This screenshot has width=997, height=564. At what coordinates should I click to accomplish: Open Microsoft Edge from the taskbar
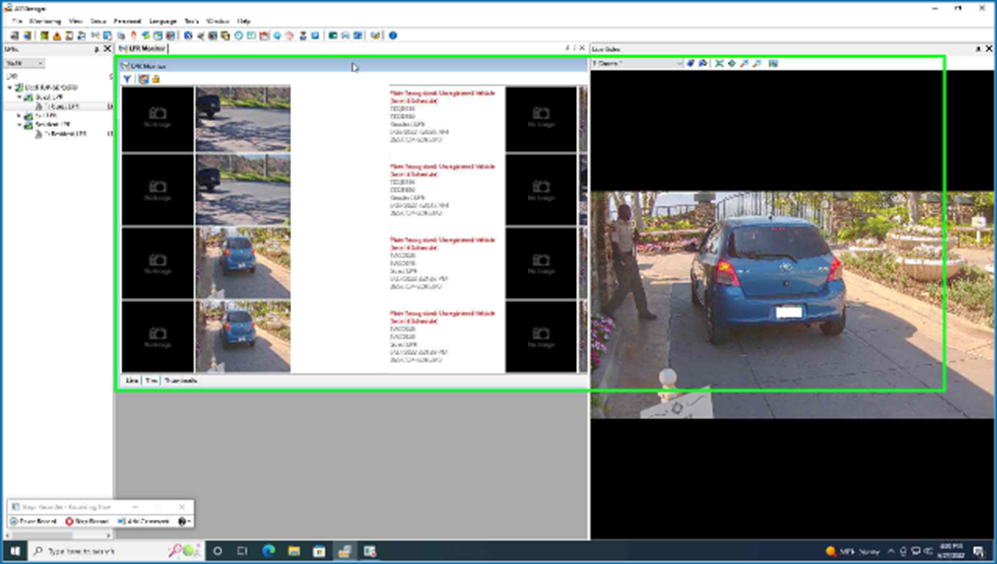(268, 551)
